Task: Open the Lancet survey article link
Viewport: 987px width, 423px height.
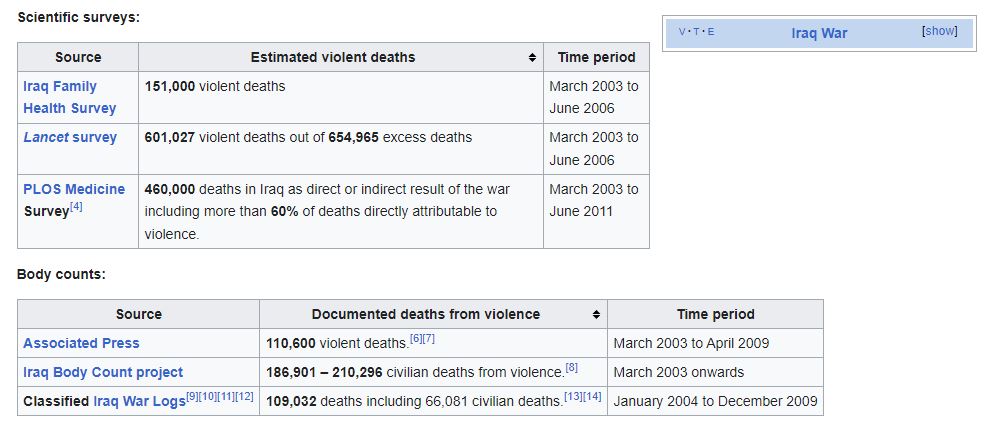Action: 70,137
